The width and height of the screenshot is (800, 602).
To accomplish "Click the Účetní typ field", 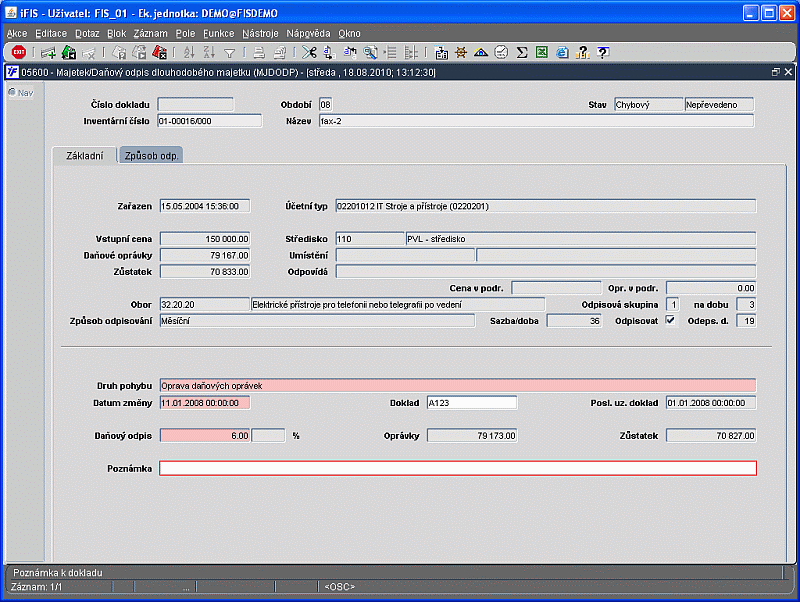I will [545, 206].
